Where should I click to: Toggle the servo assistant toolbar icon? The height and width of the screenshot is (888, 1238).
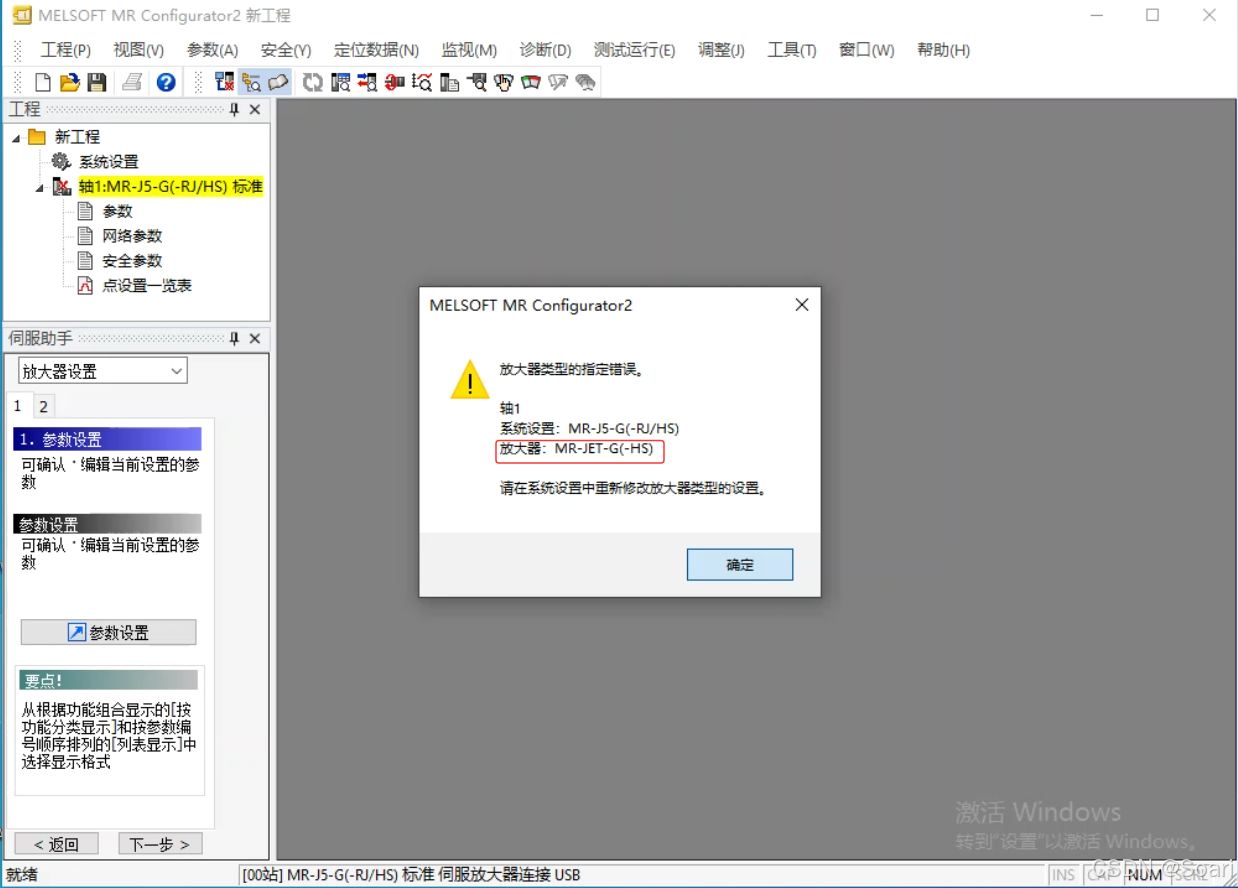278,82
